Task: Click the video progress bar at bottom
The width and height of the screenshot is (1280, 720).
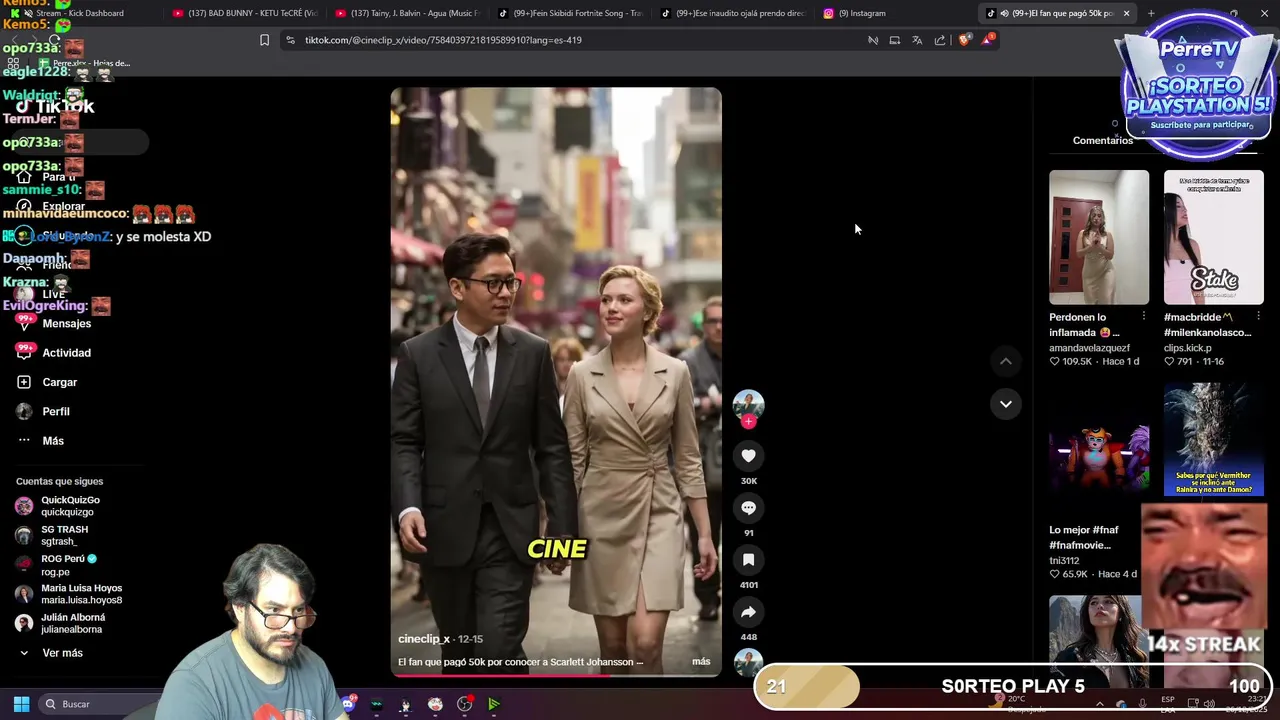Action: coord(556,675)
